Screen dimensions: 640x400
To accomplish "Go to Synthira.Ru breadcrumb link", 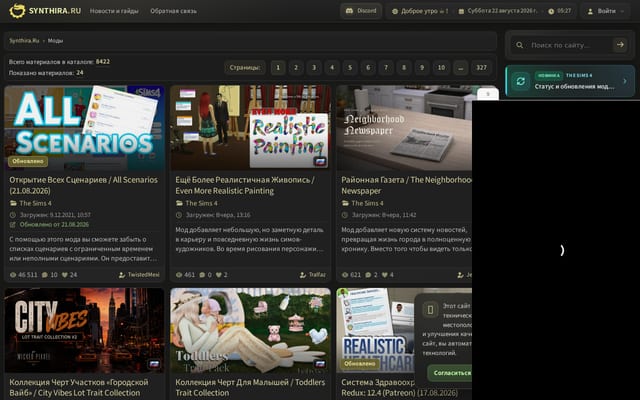I will pos(24,41).
